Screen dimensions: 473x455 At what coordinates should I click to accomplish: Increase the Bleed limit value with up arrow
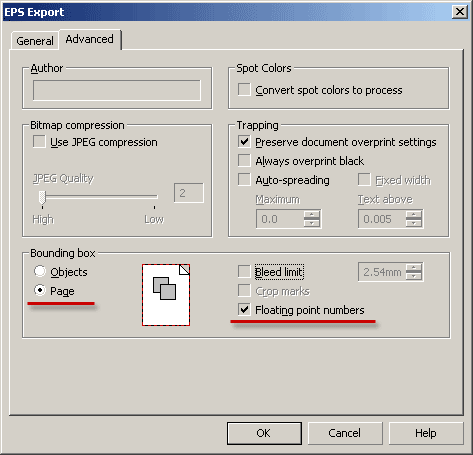[x=414, y=267]
